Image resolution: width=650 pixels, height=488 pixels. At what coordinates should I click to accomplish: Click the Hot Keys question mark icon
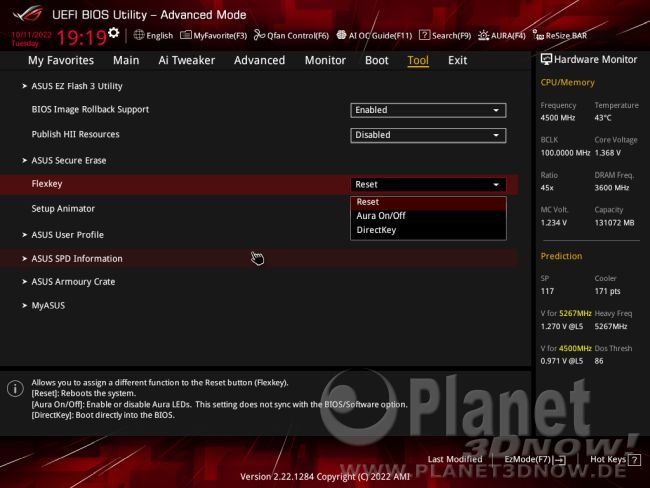(x=634, y=459)
